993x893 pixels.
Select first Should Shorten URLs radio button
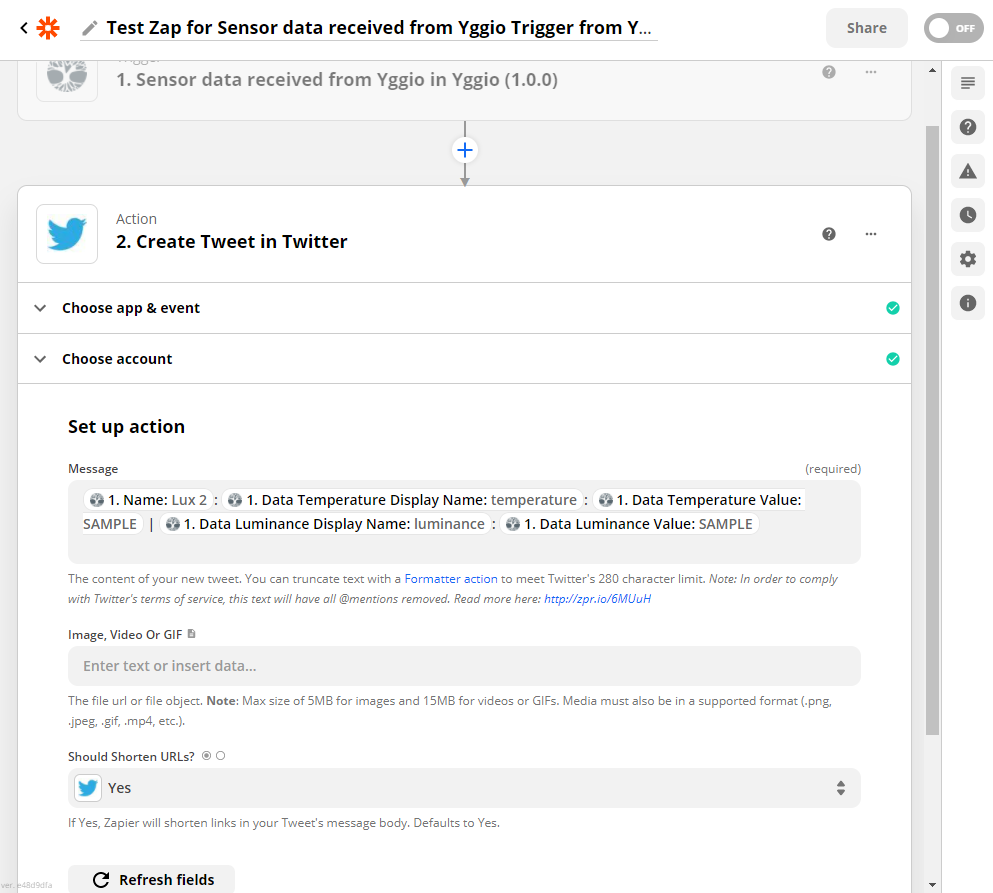click(x=206, y=756)
